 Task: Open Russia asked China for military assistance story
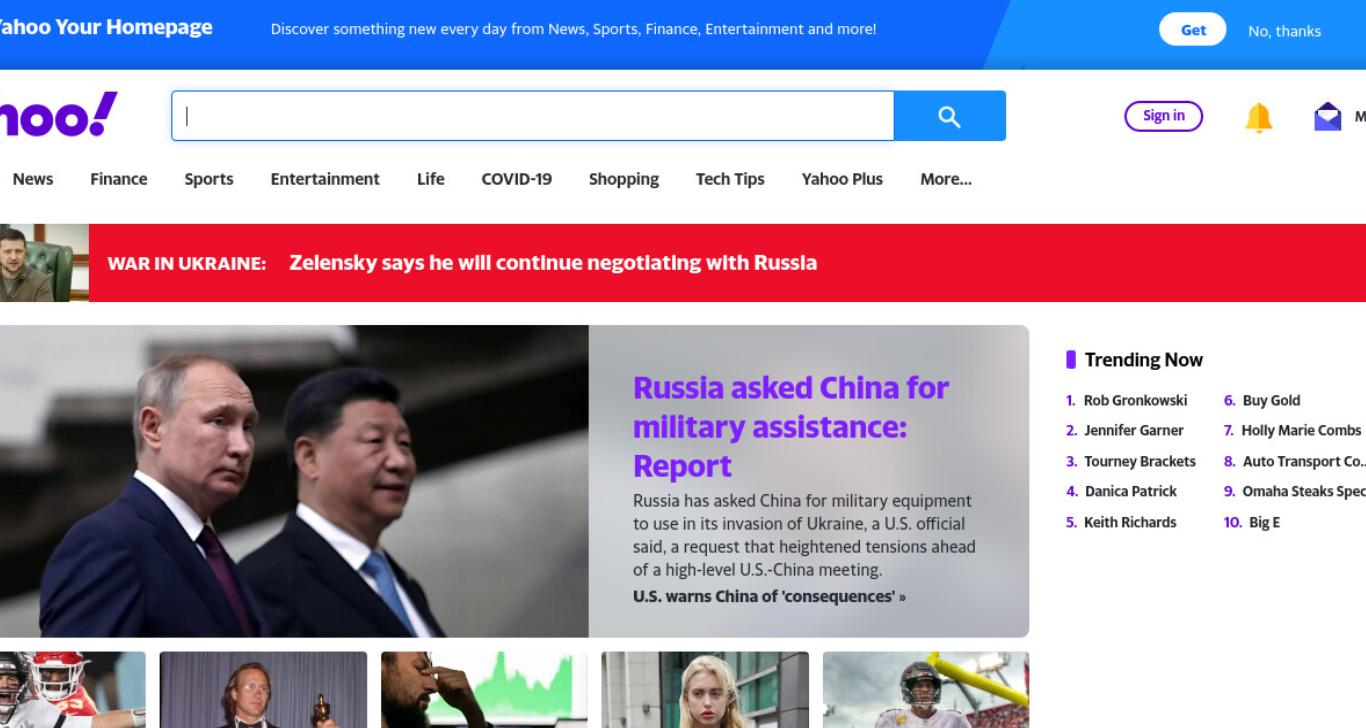[791, 426]
